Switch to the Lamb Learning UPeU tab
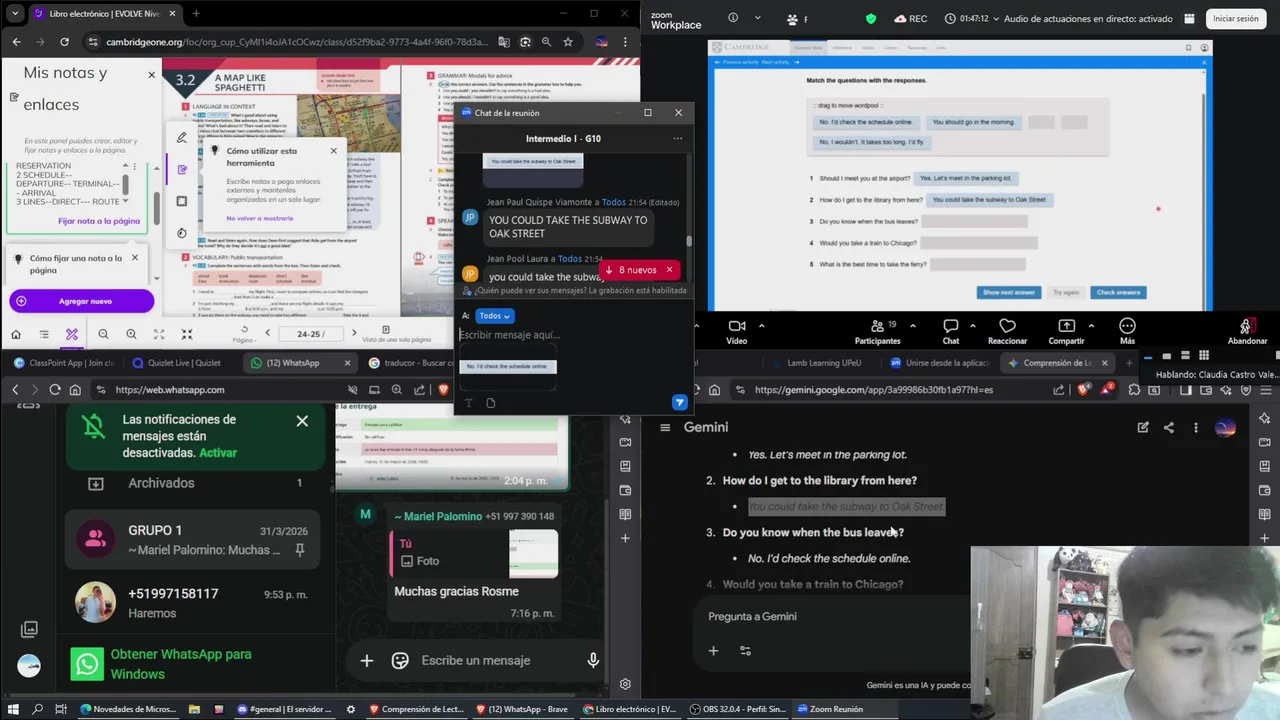 pyautogui.click(x=824, y=363)
